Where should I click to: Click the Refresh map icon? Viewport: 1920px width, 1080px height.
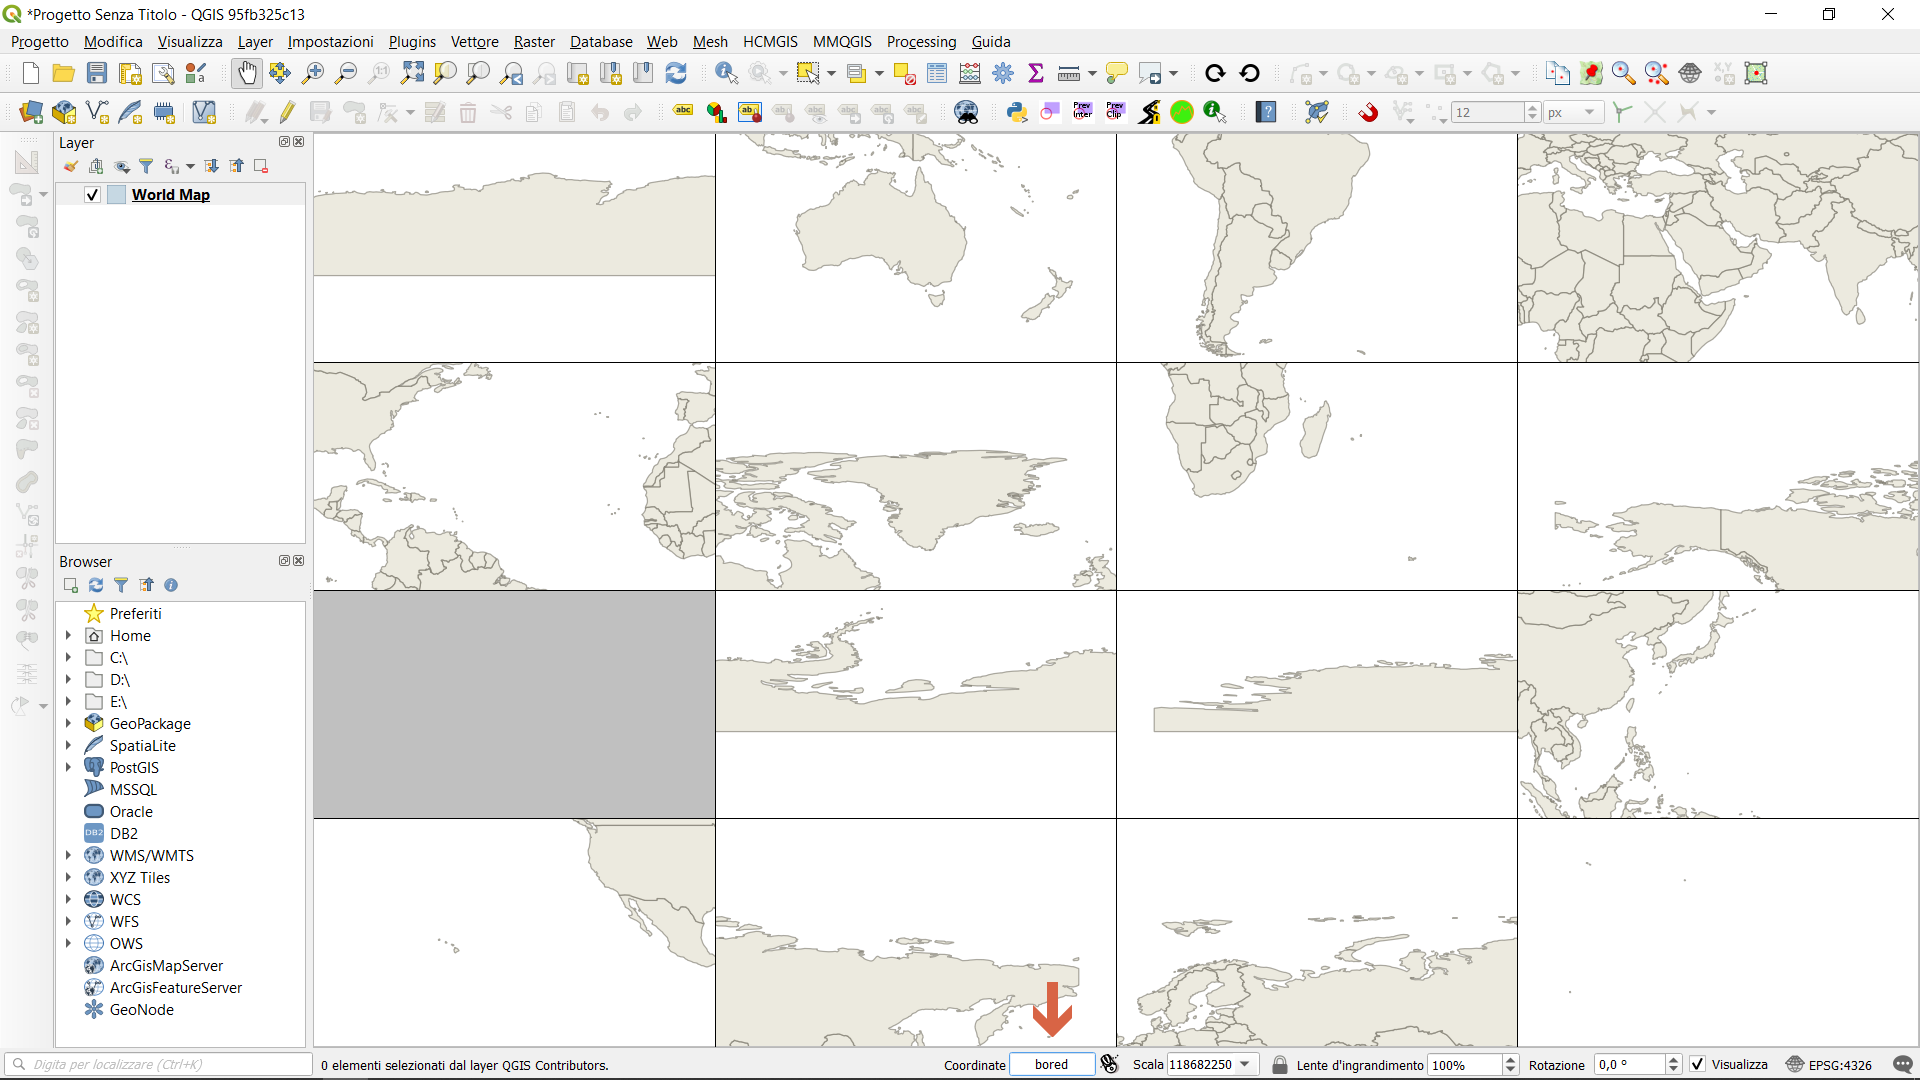676,73
